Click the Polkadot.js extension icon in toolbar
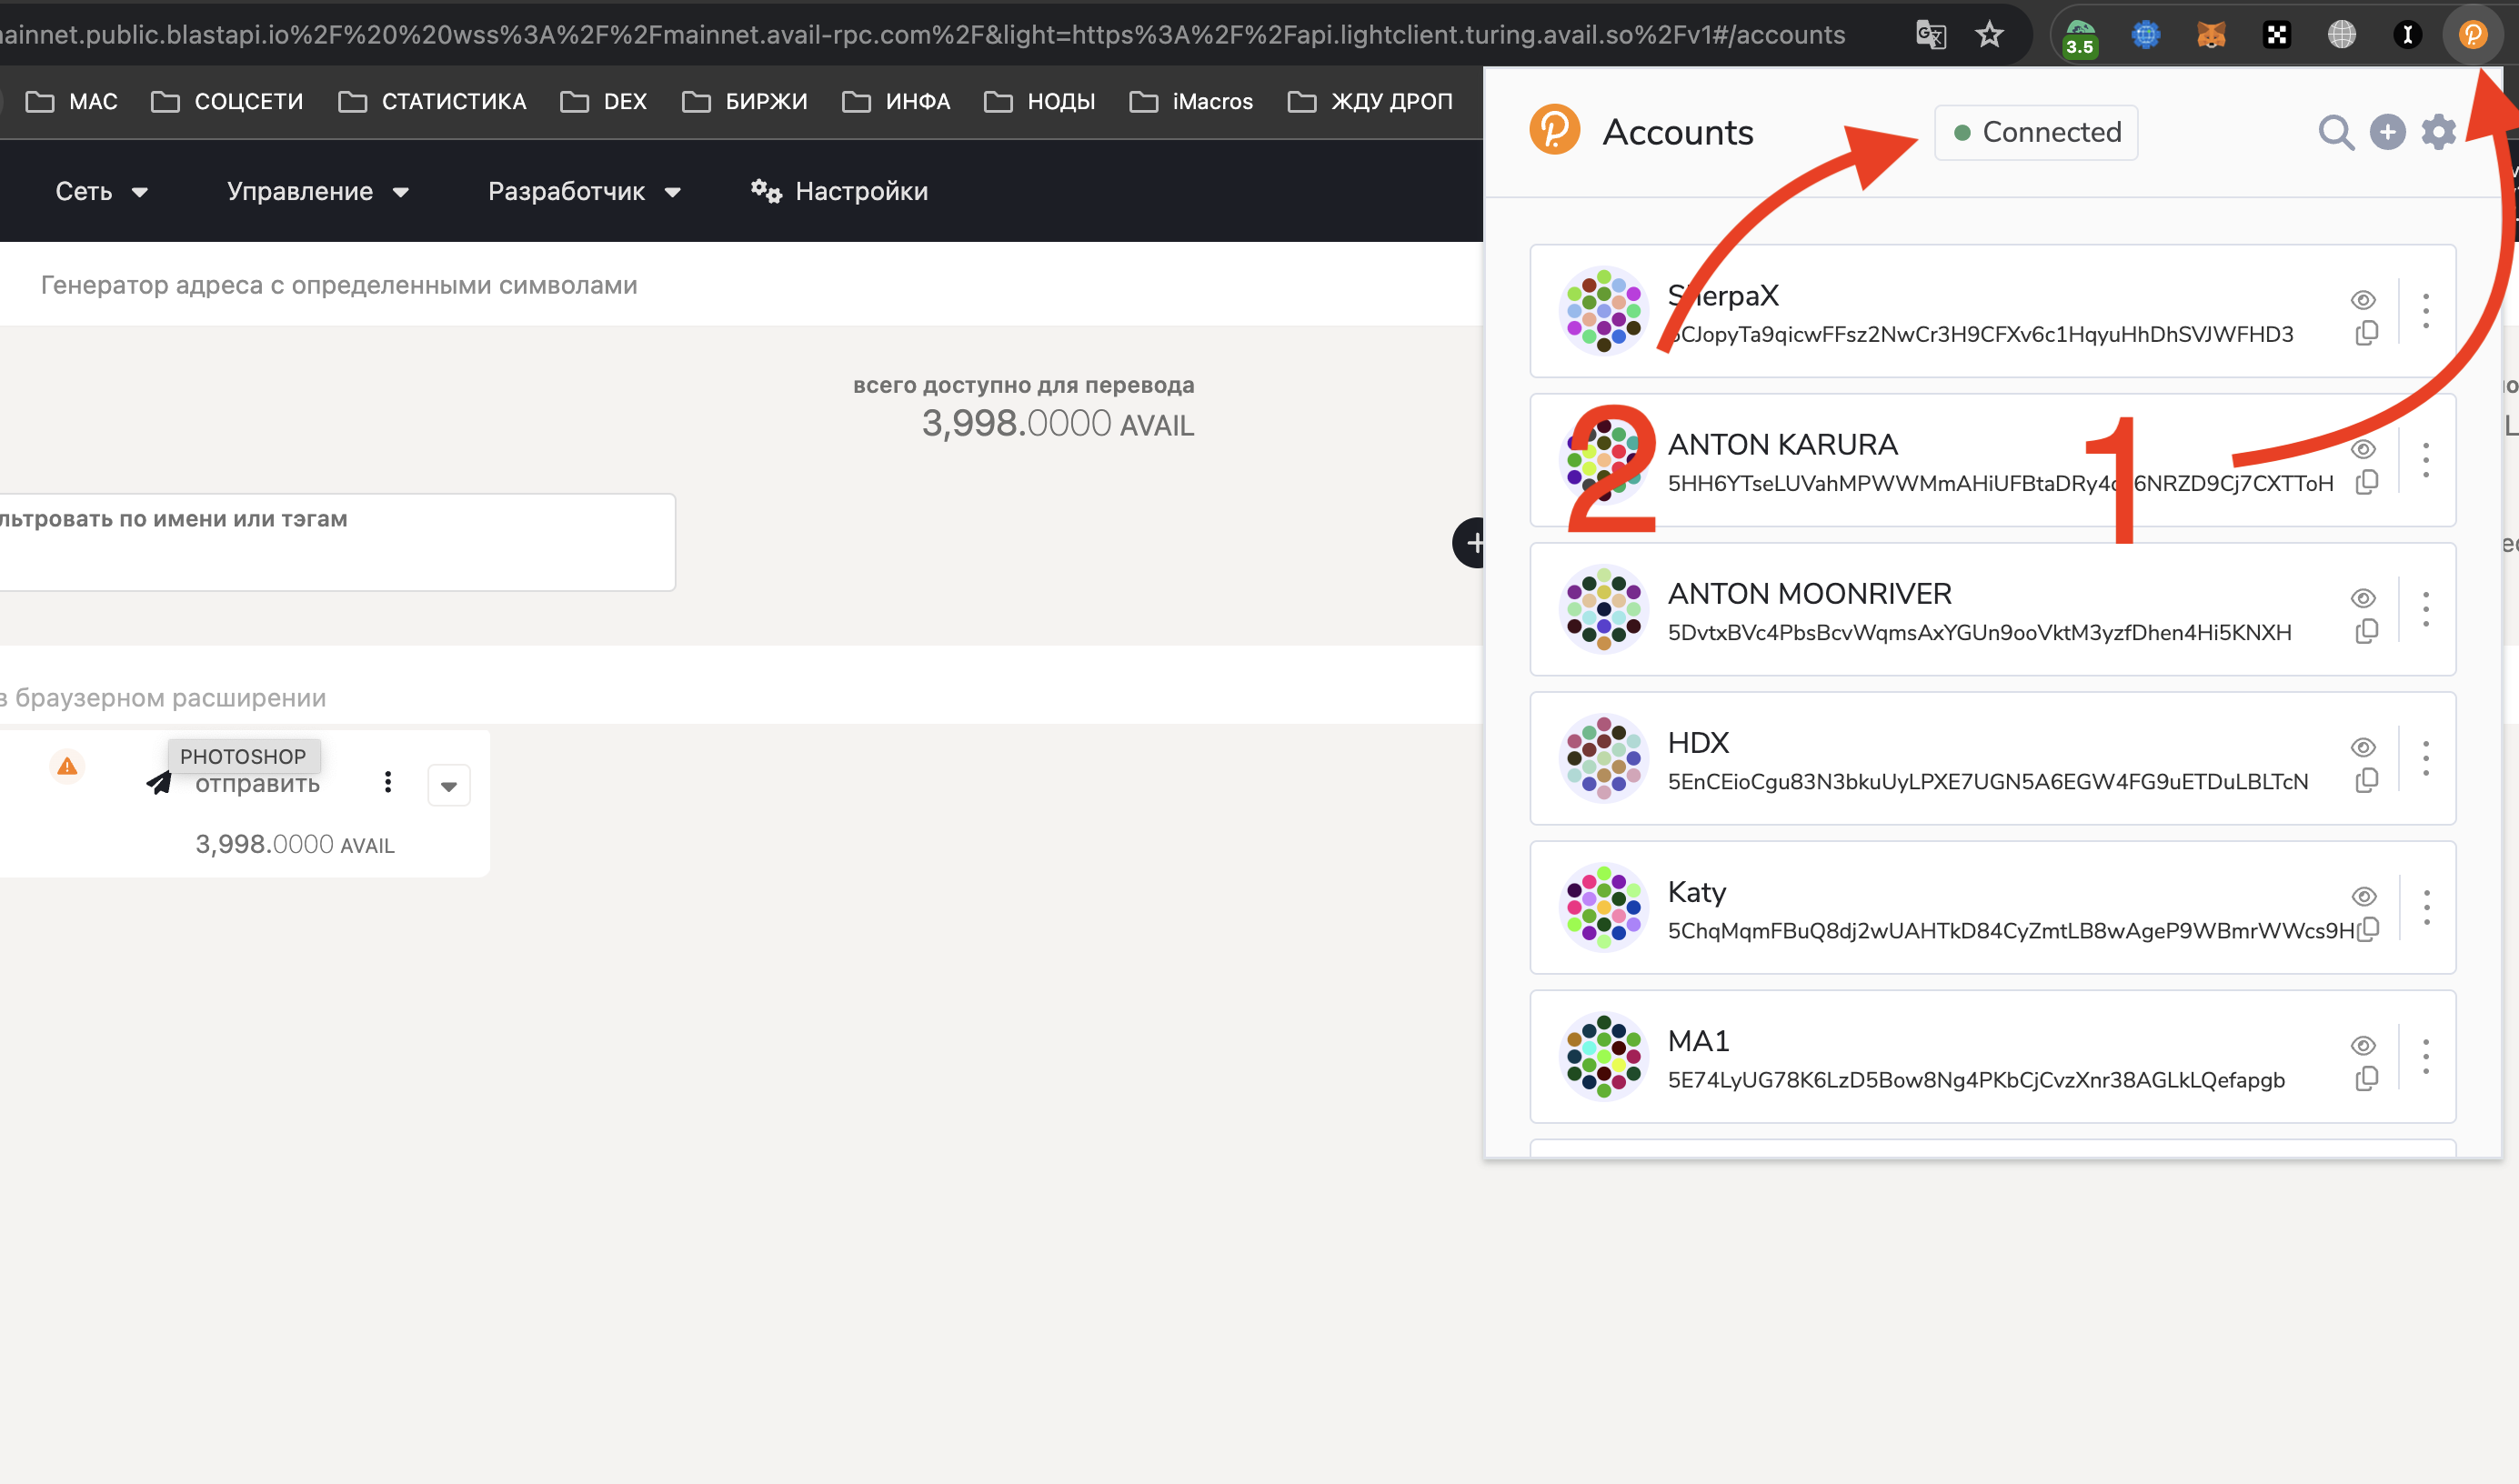 coord(2472,35)
